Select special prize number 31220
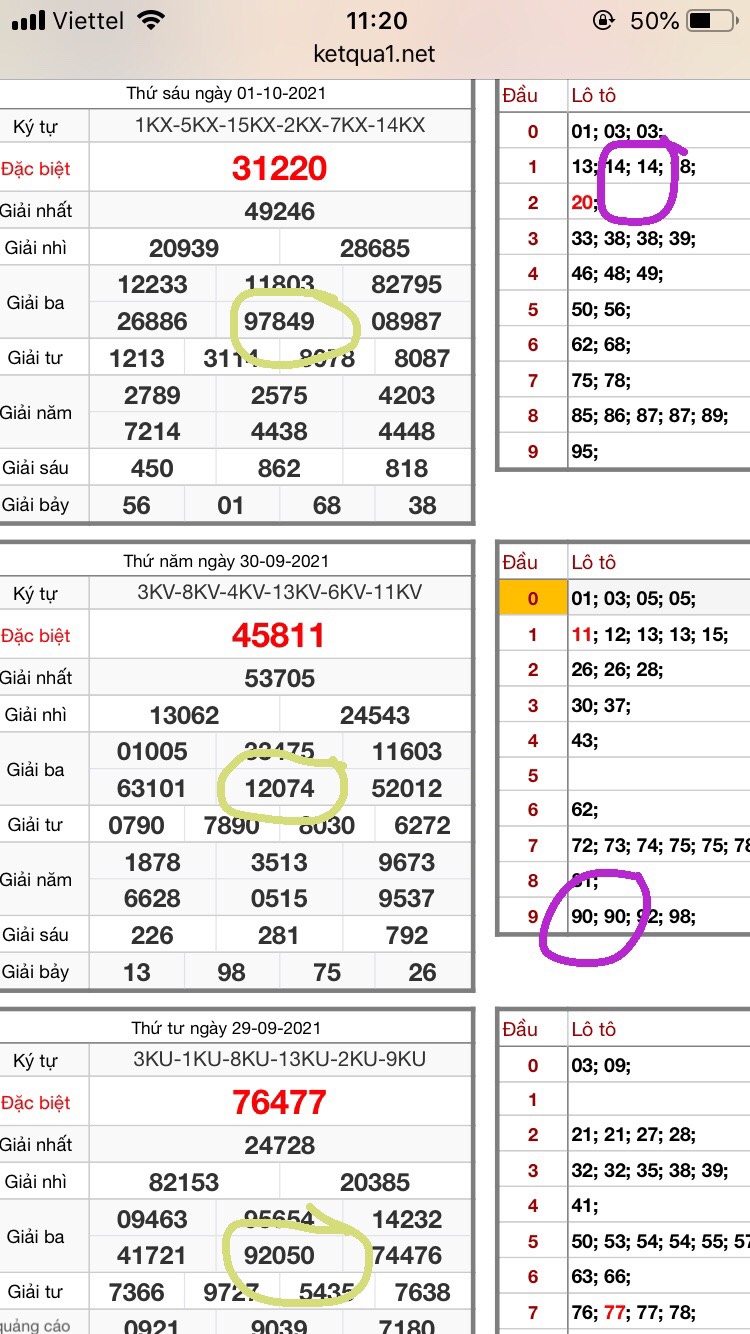This screenshot has height=1334, width=750. point(280,168)
